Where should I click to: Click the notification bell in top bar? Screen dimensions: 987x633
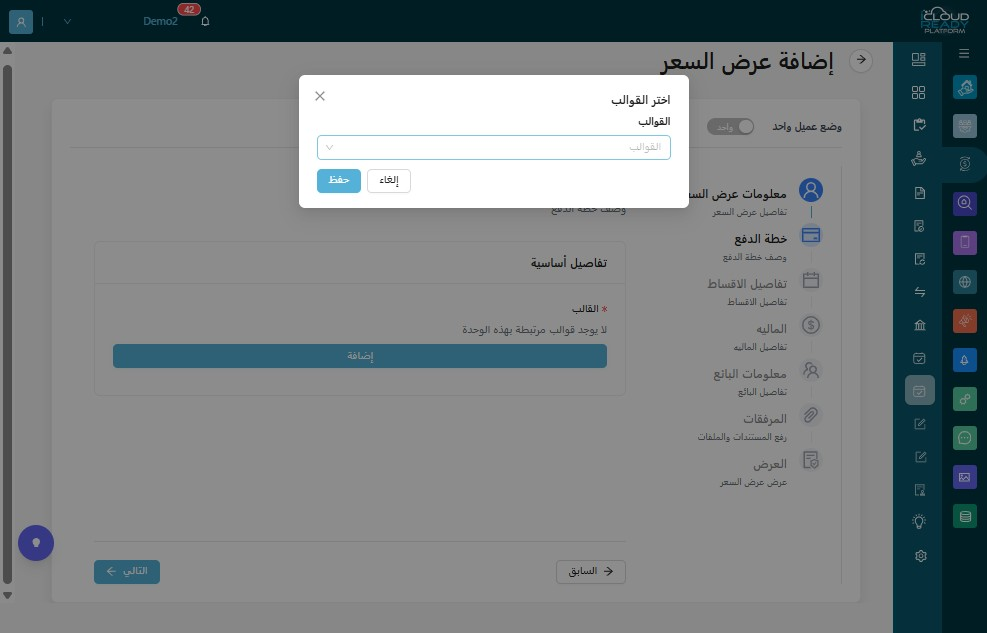205,21
